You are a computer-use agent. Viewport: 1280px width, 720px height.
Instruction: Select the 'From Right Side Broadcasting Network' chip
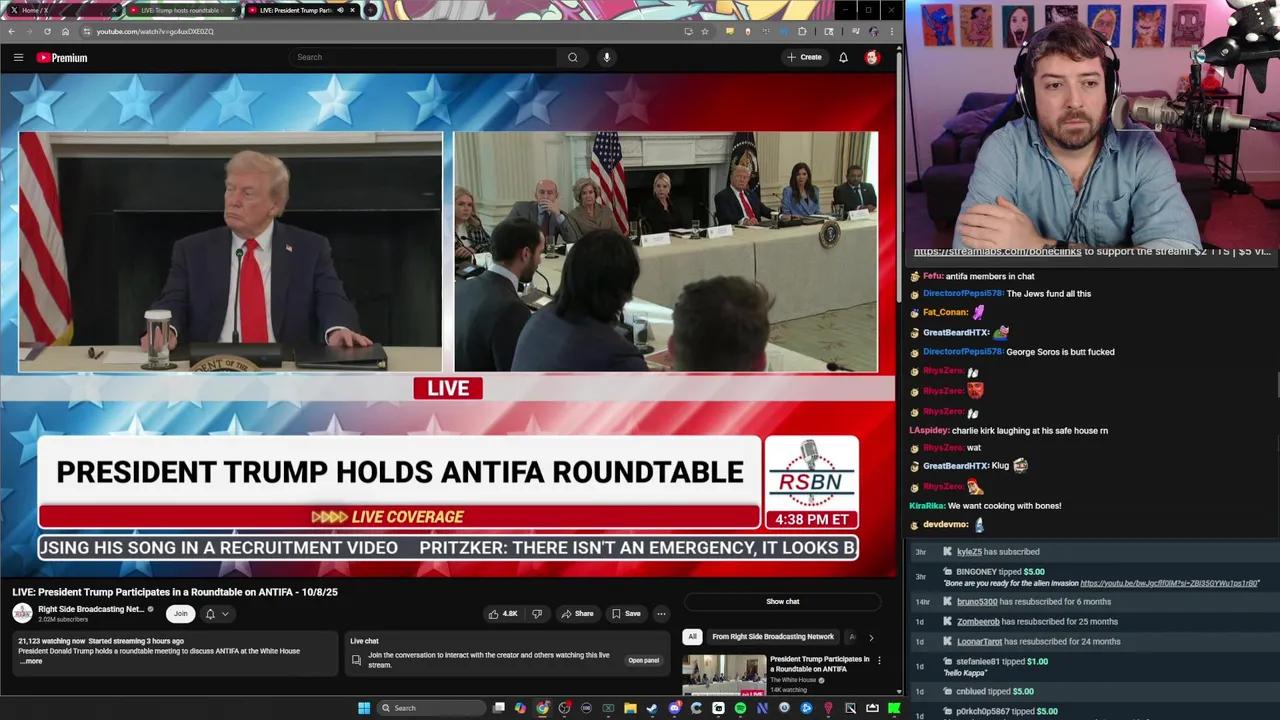point(772,637)
